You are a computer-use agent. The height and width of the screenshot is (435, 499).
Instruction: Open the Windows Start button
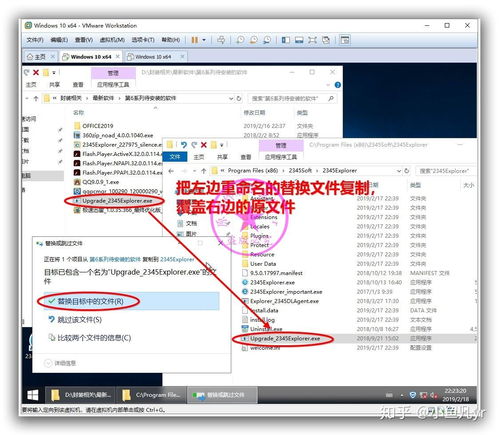(33, 395)
